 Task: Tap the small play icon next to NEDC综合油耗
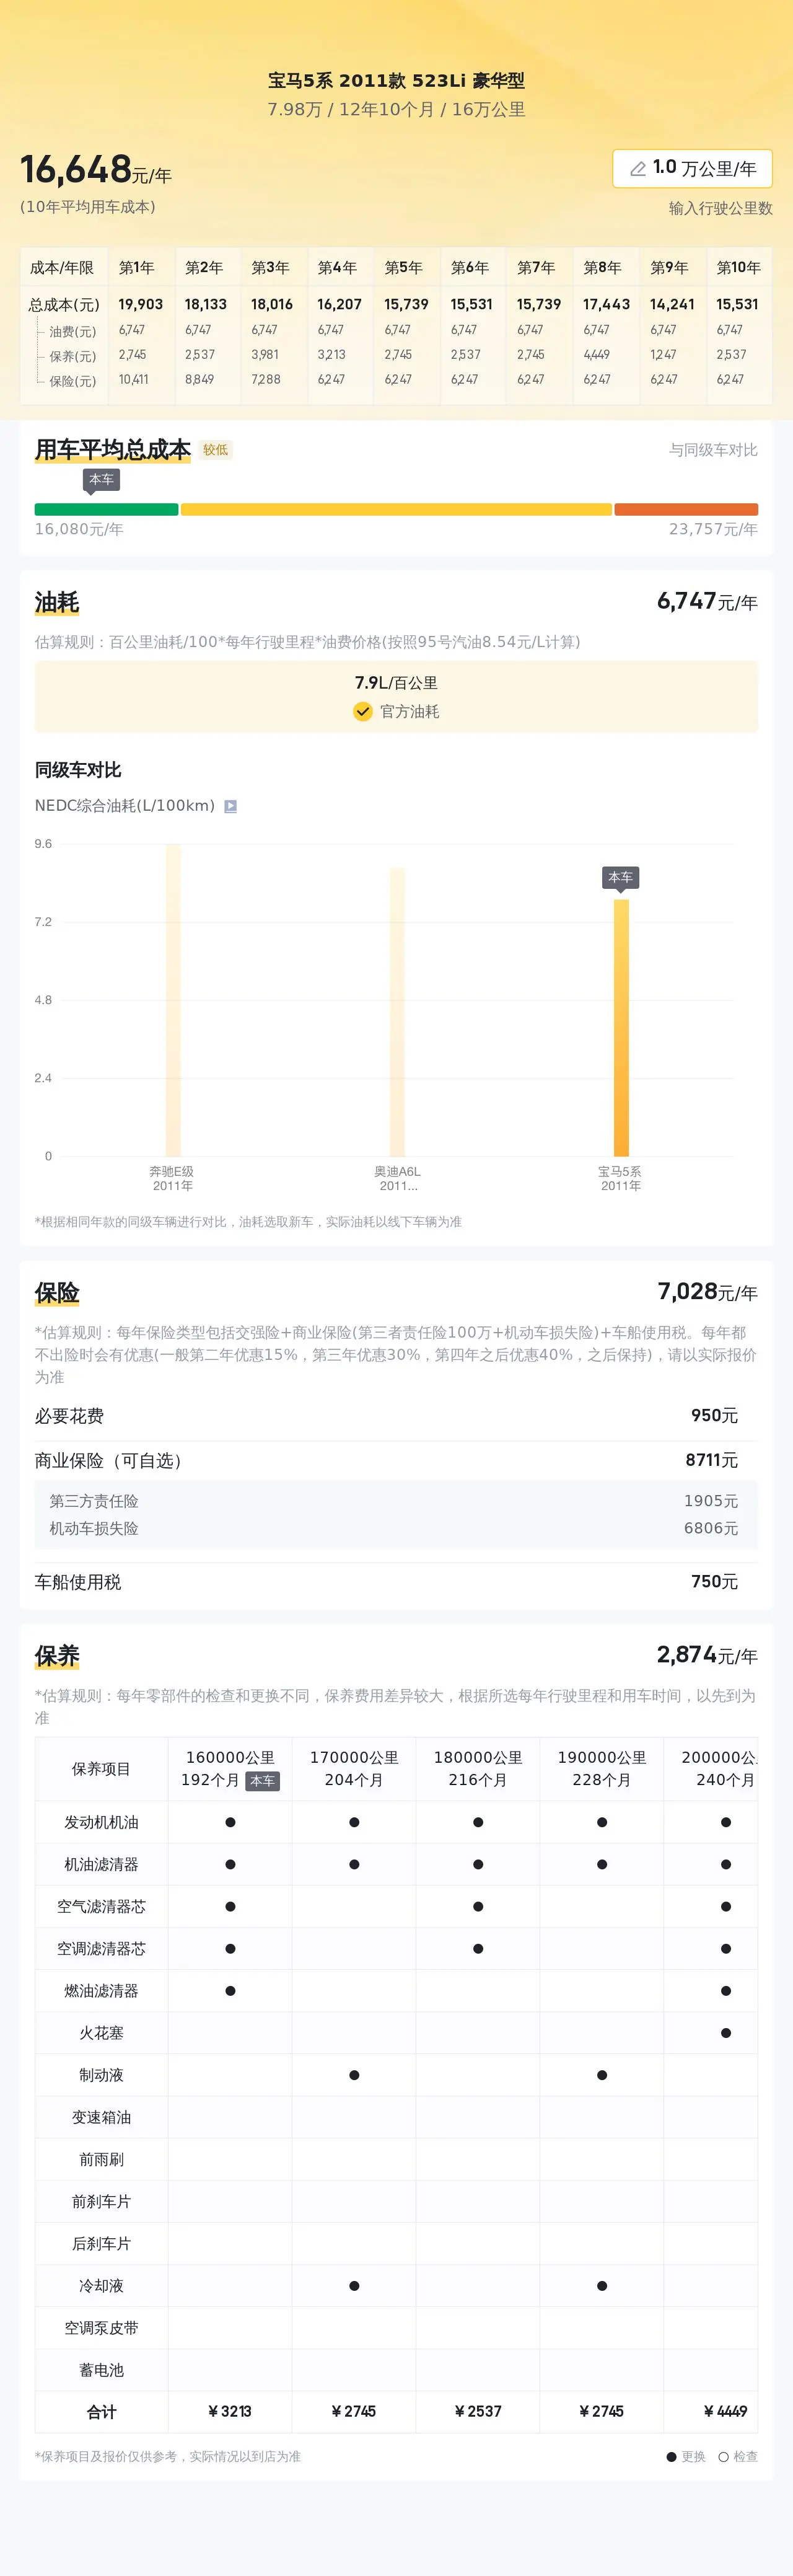pyautogui.click(x=230, y=806)
